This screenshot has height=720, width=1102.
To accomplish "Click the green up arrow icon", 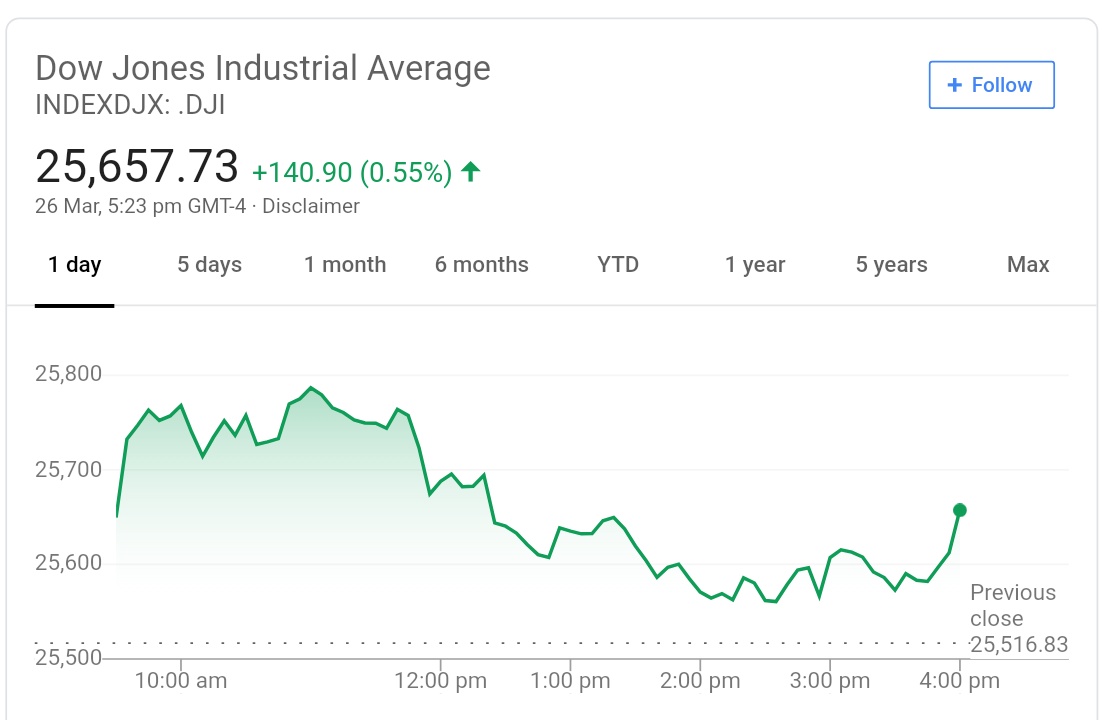I will (471, 172).
